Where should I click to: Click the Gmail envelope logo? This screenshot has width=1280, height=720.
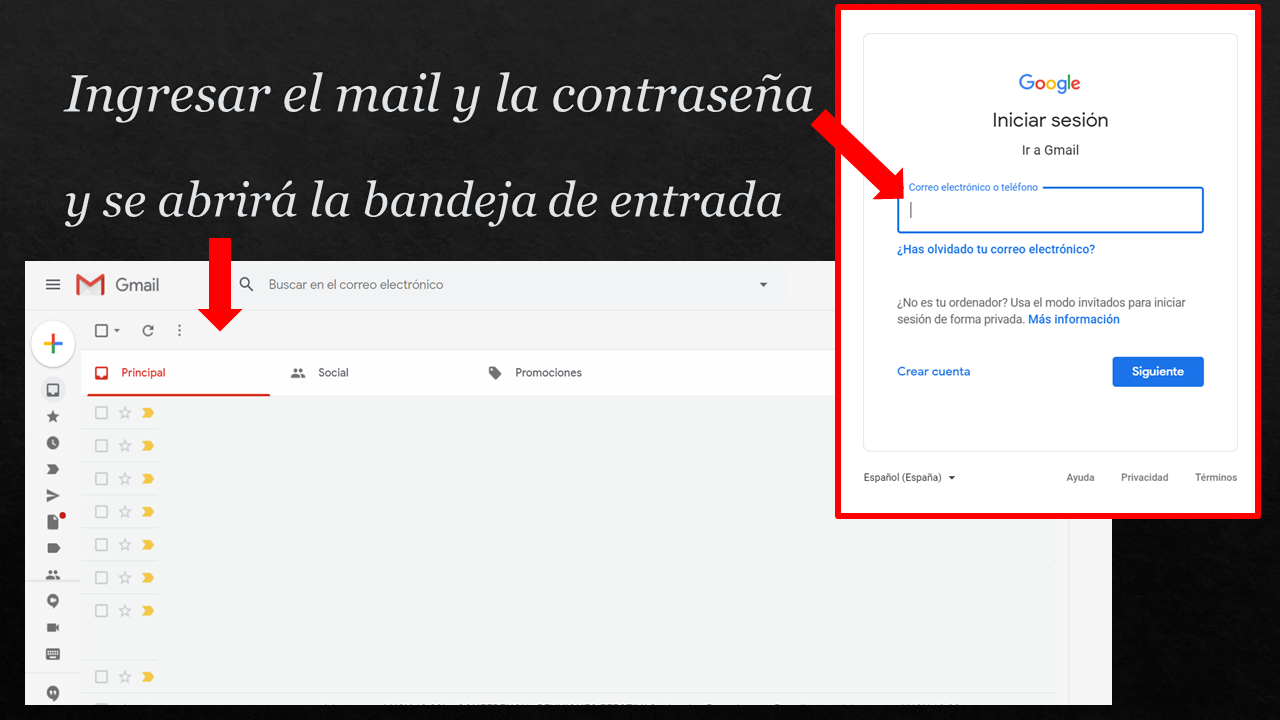click(x=90, y=285)
